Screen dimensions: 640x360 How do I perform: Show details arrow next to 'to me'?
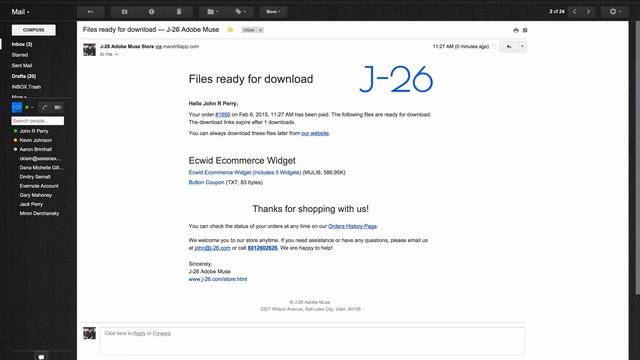pos(116,54)
